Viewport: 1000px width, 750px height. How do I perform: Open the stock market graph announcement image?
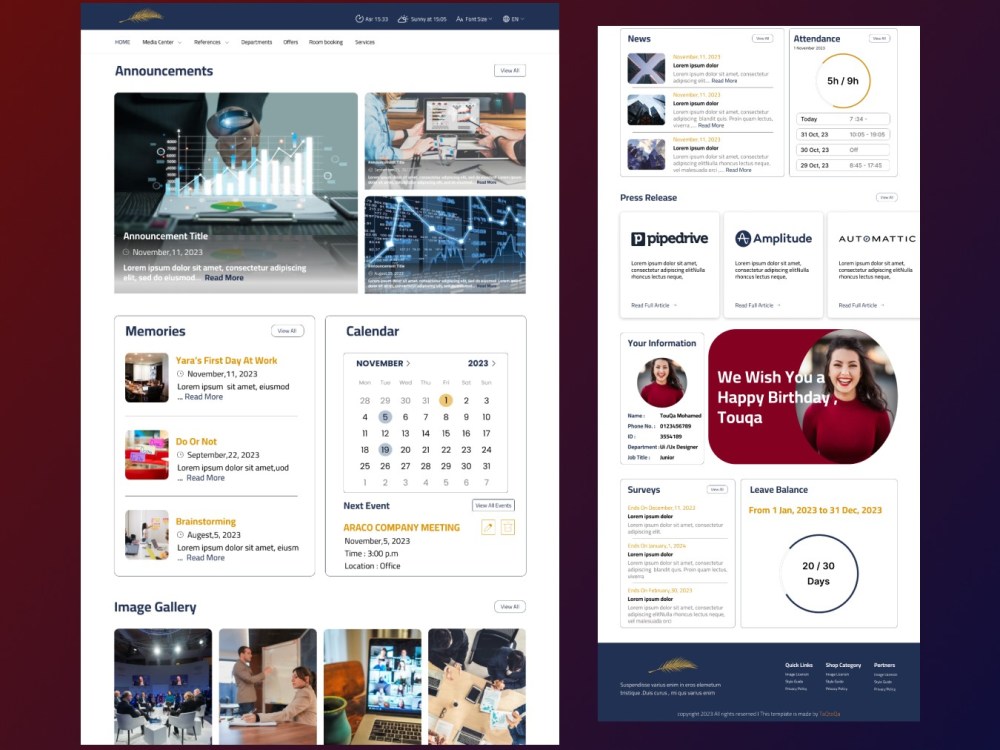coord(445,245)
